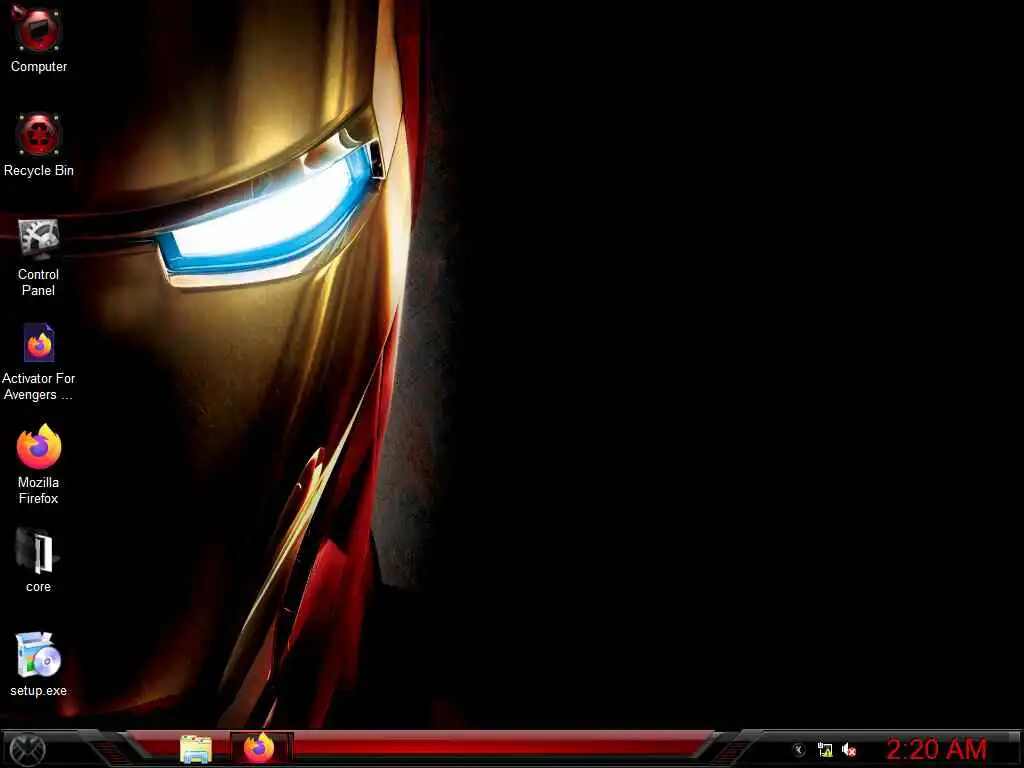Click the "Computer" label text
Viewport: 1024px width, 768px height.
(x=39, y=67)
